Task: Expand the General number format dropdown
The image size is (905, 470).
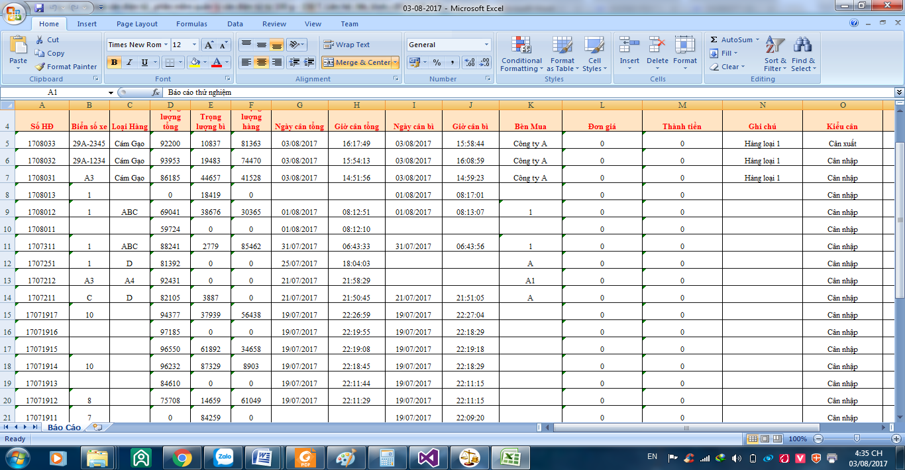Action: coord(487,45)
